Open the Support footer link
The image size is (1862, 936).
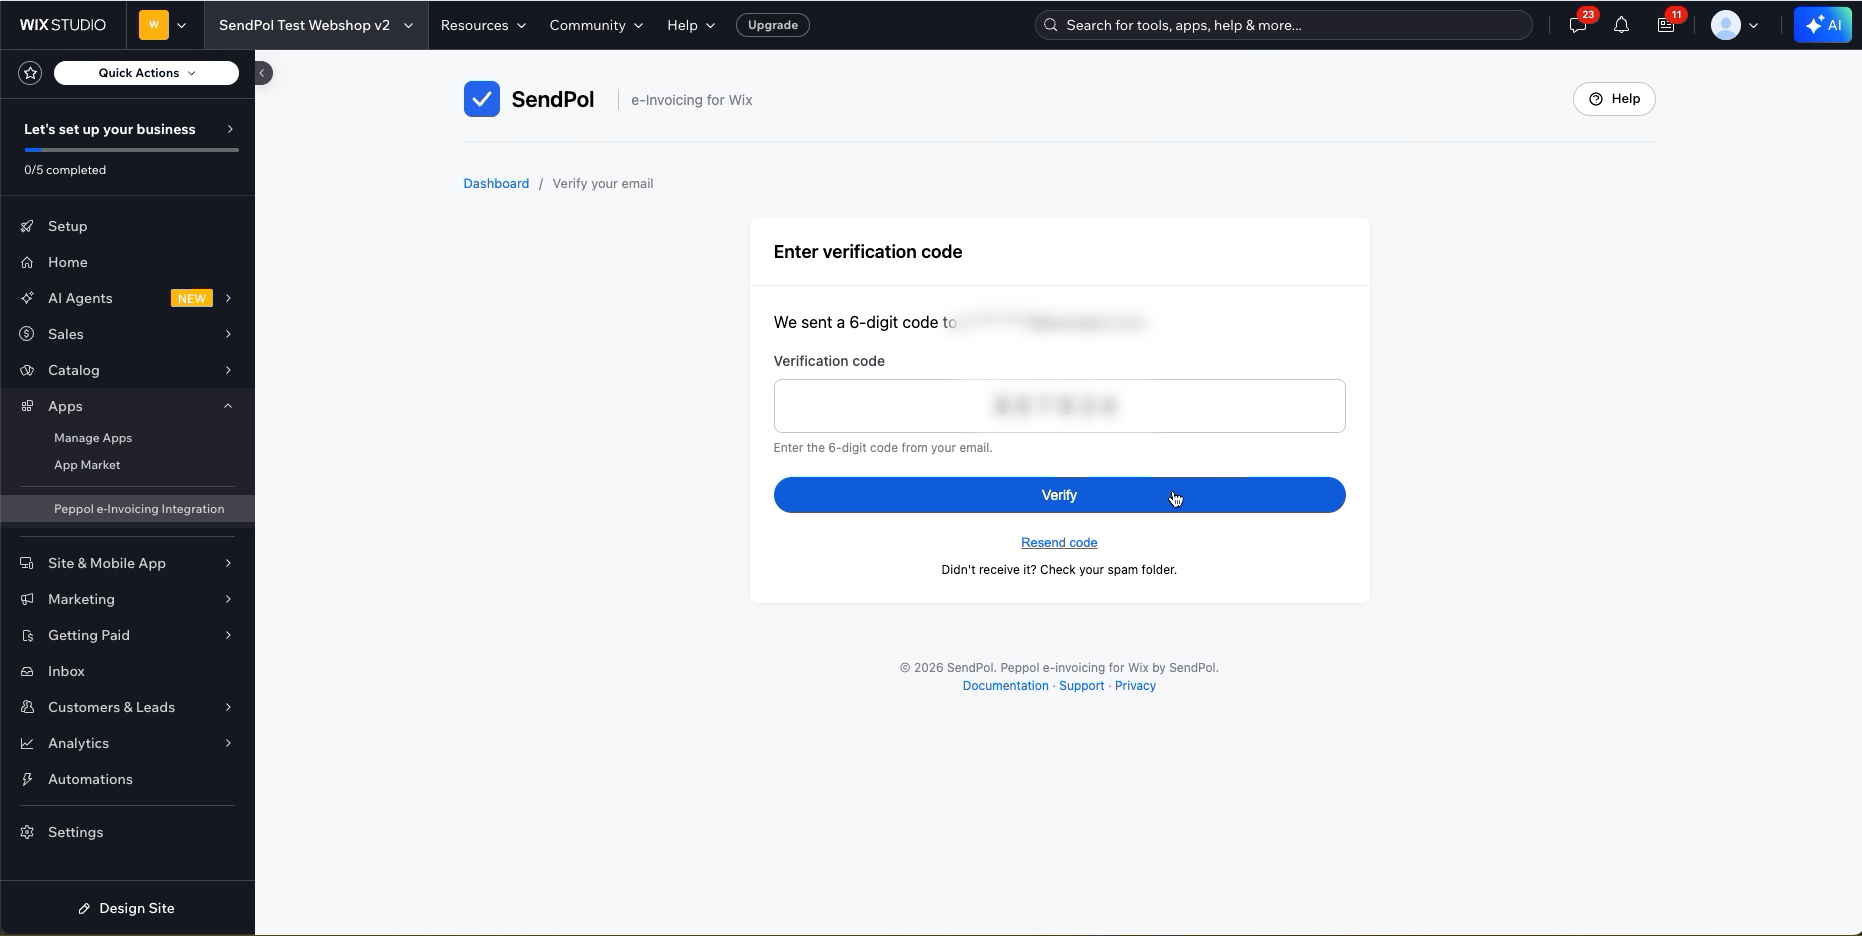(1081, 686)
